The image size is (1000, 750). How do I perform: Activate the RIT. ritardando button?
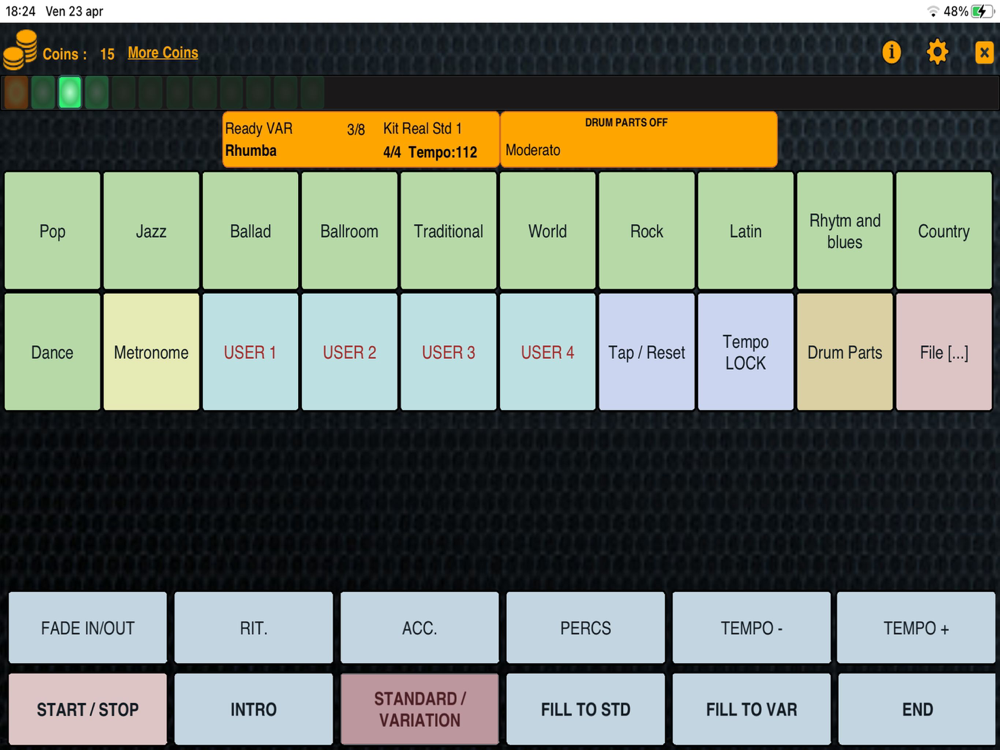click(x=254, y=628)
